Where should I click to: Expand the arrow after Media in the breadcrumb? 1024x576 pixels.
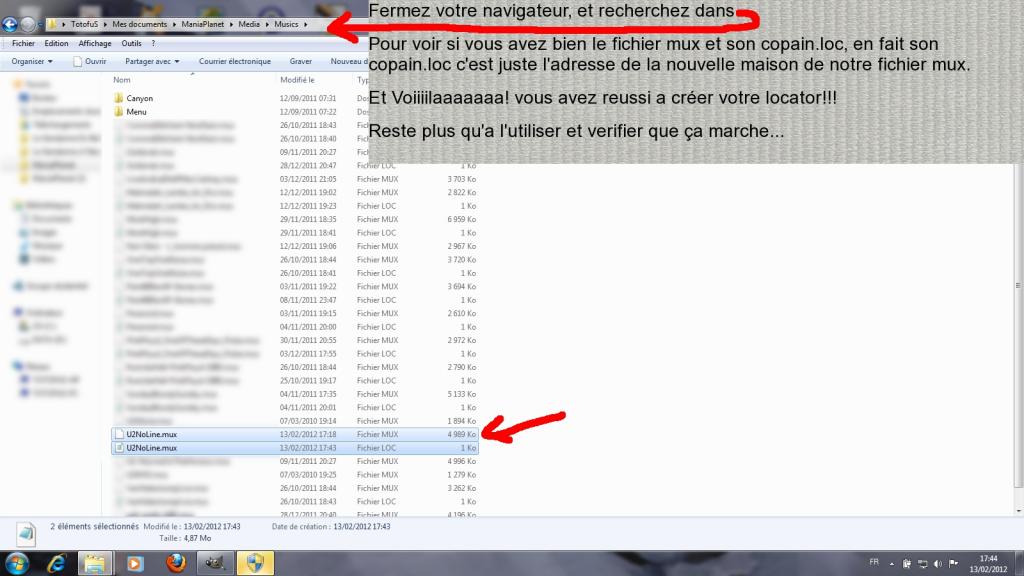[266, 25]
